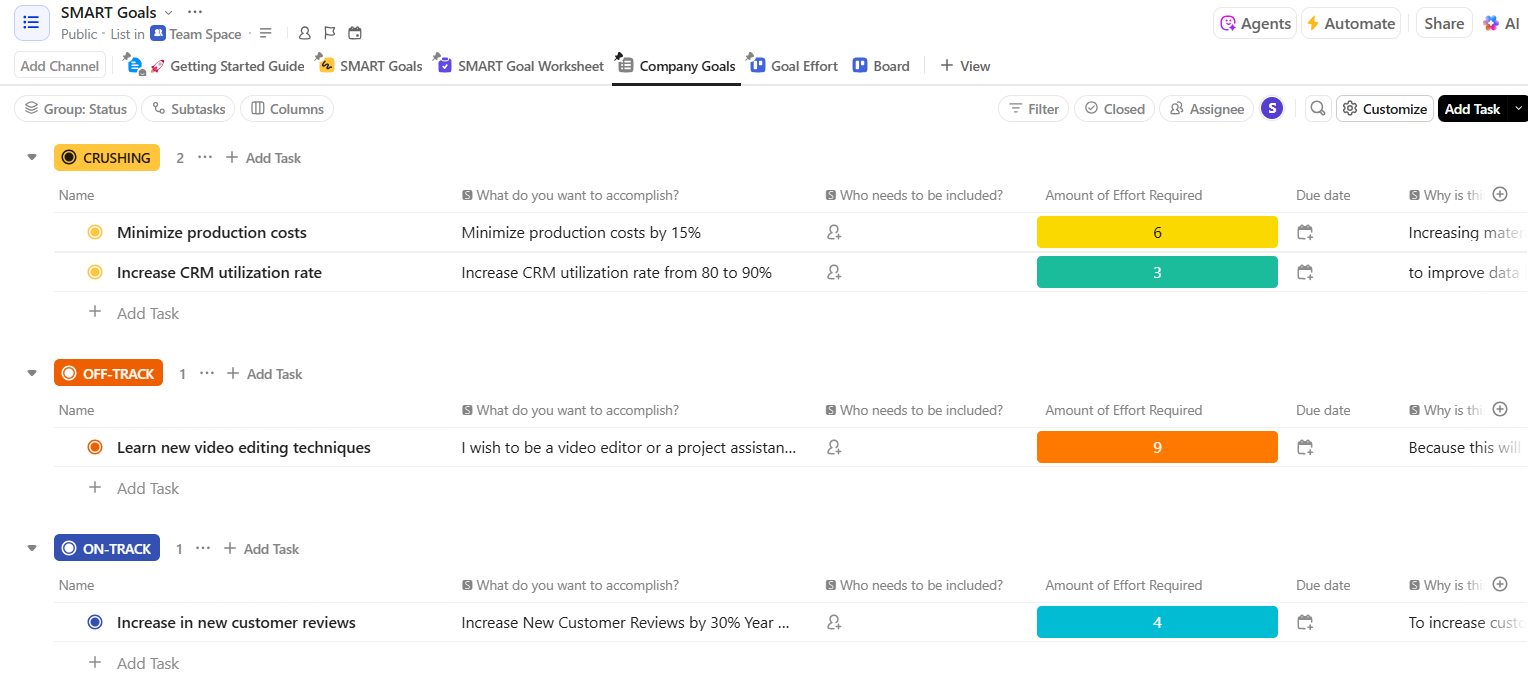1528x691 pixels.
Task: Add new column with plus icon in CRUSHING group
Action: click(1499, 195)
